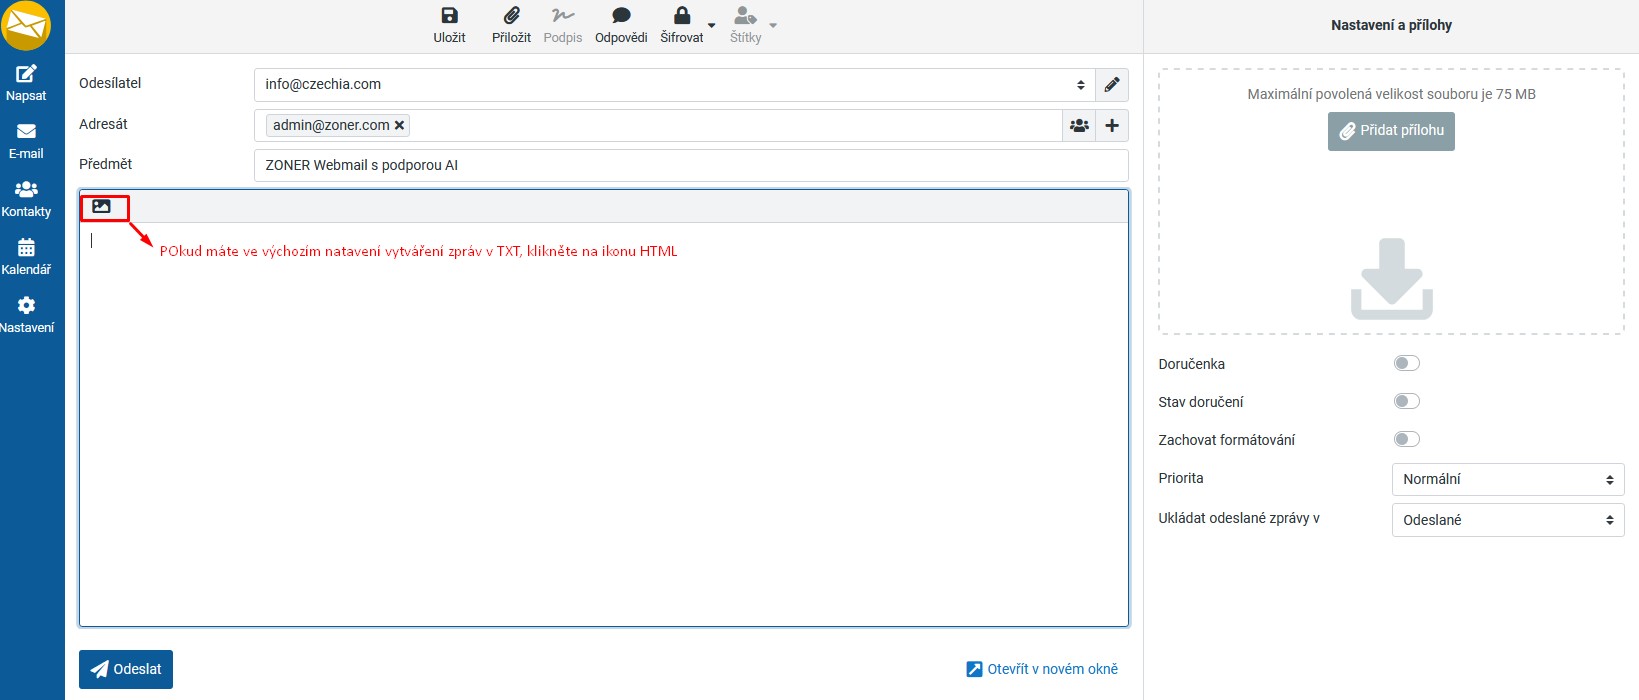Viewport: 1639px width, 700px height.
Task: Switch editor to HTML mode icon
Action: (101, 207)
